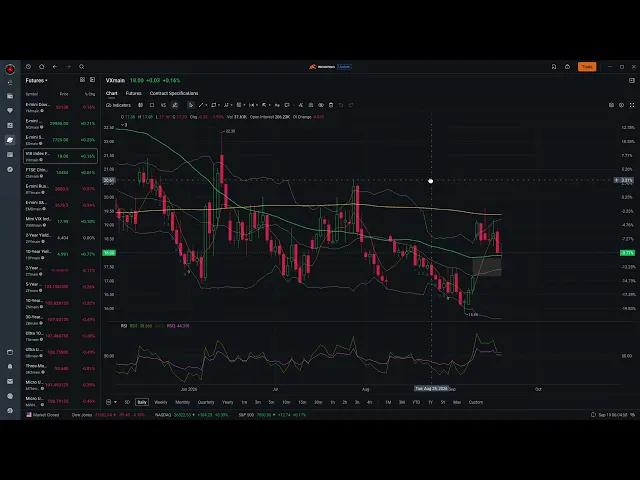Toggle drawing visibility eye icon
Image resolution: width=640 pixels, height=480 pixels.
(x=321, y=105)
